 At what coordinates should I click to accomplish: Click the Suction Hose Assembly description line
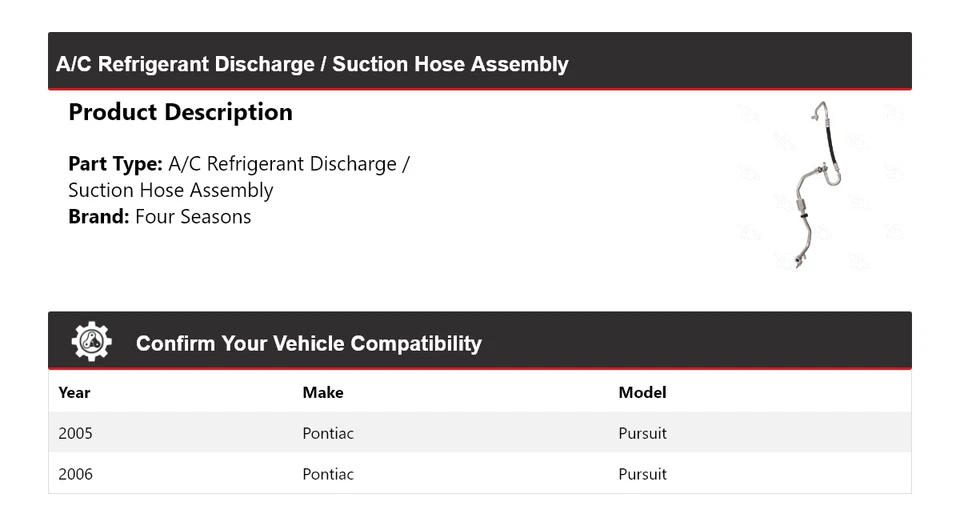pyautogui.click(x=171, y=190)
